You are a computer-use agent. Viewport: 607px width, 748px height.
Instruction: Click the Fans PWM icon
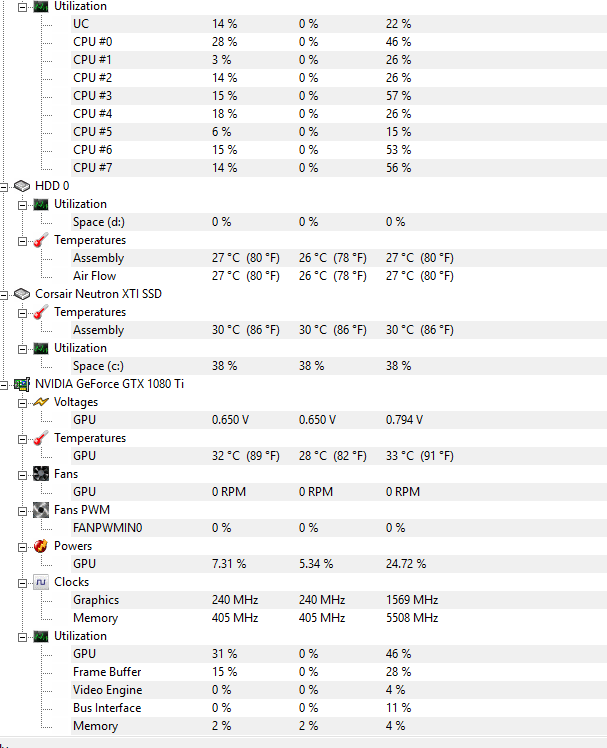(x=41, y=510)
